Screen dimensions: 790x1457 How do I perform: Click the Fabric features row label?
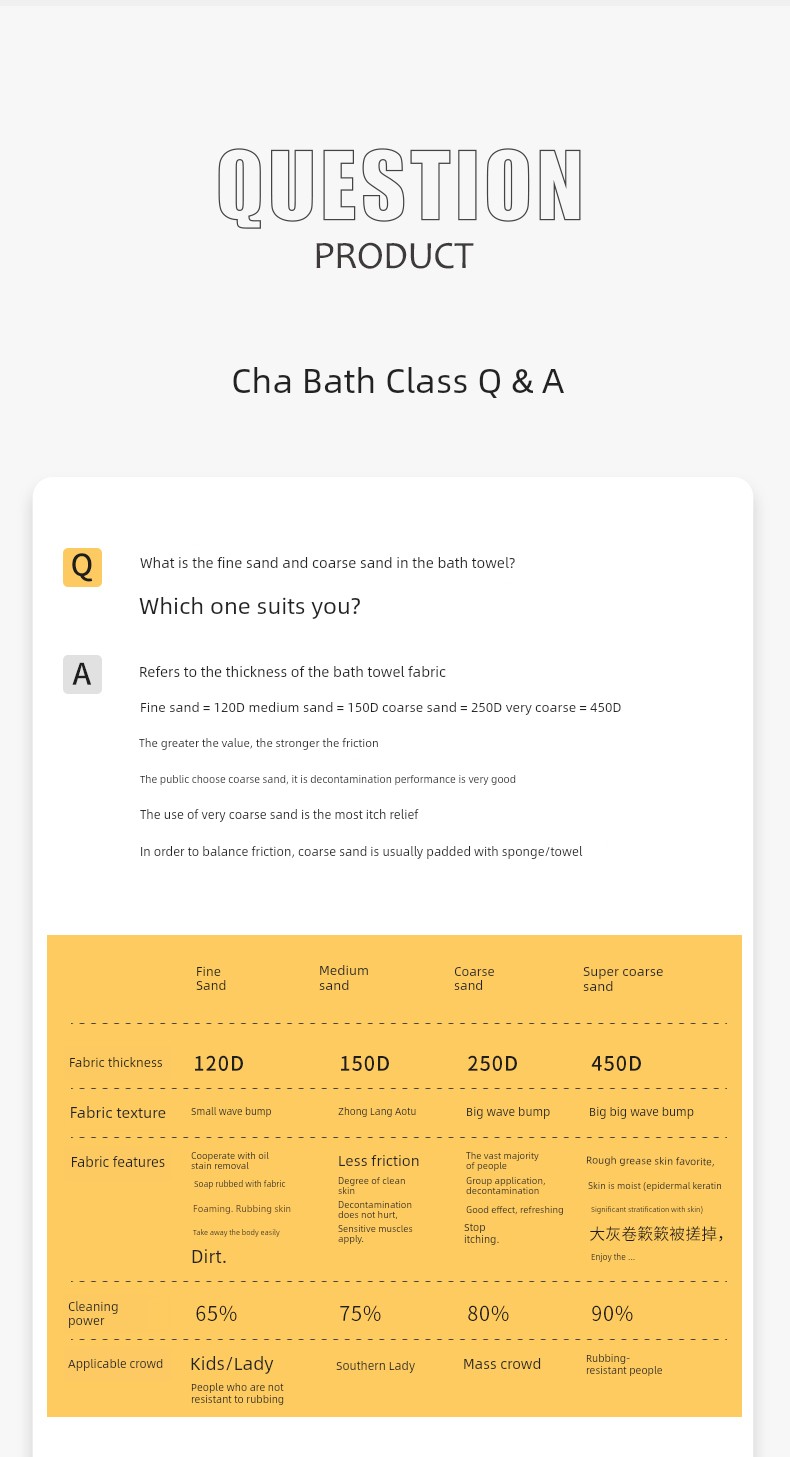point(117,1162)
